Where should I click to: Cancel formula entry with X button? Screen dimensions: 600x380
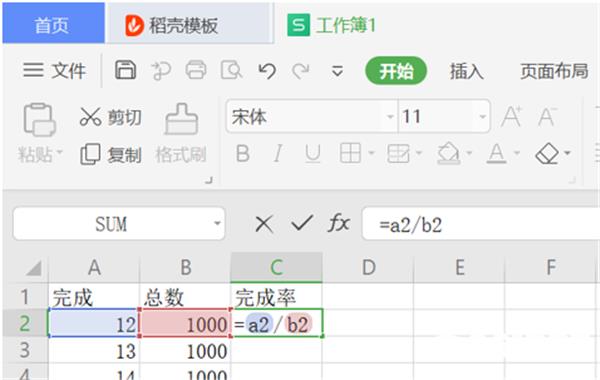click(264, 224)
